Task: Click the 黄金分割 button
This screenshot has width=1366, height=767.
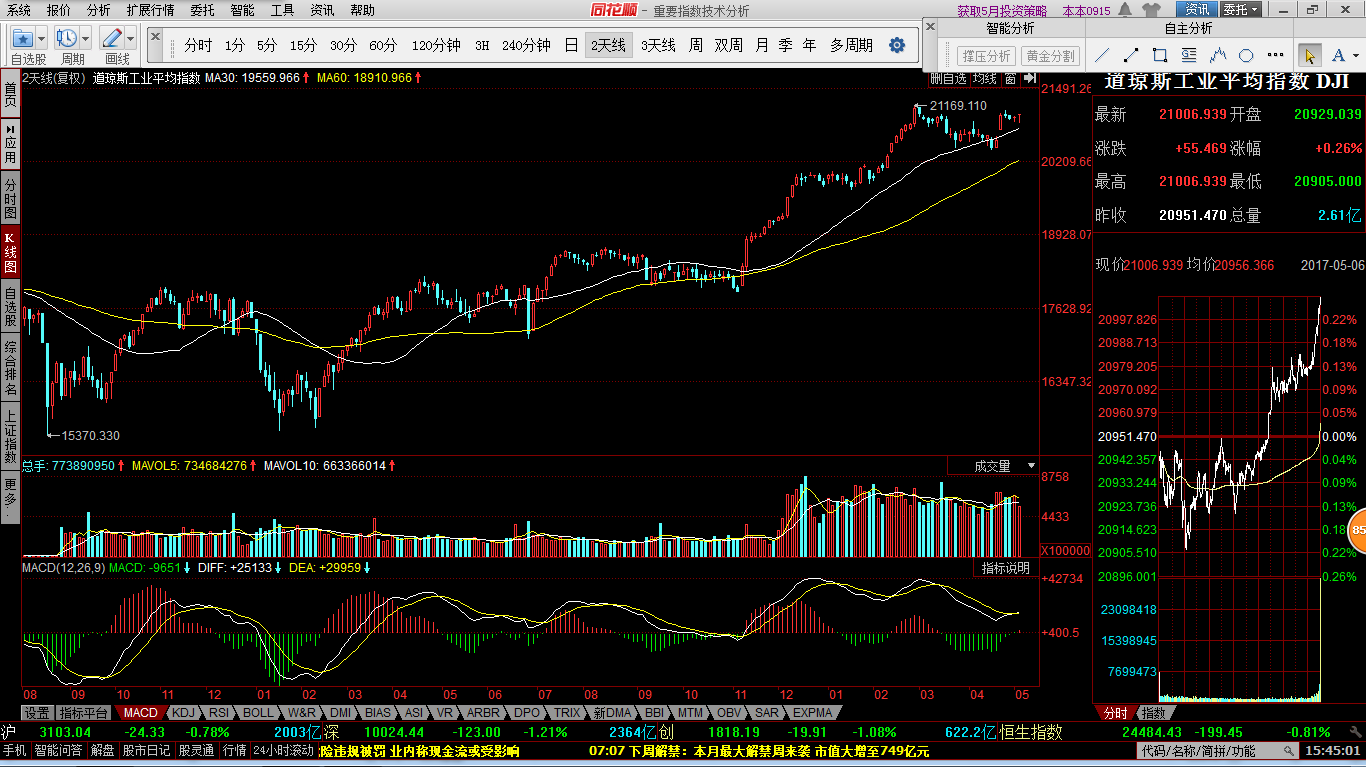Action: [1050, 56]
